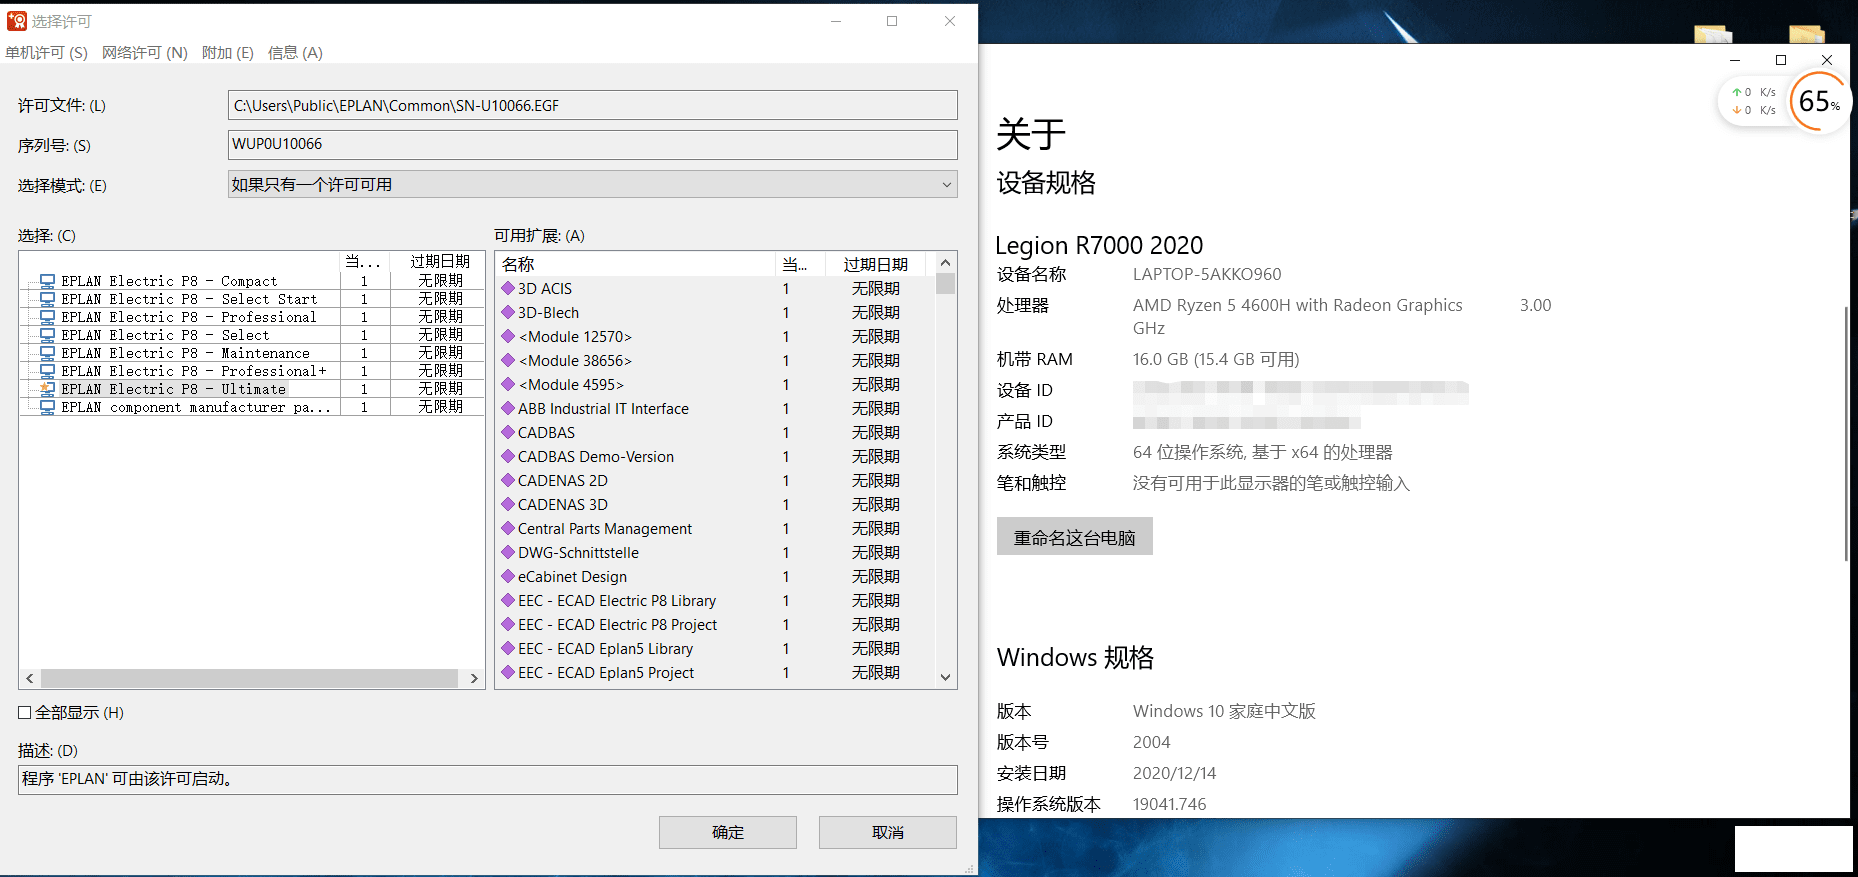Click the ABB Industrial IT Interface icon
The height and width of the screenshot is (877, 1858).
tap(508, 408)
